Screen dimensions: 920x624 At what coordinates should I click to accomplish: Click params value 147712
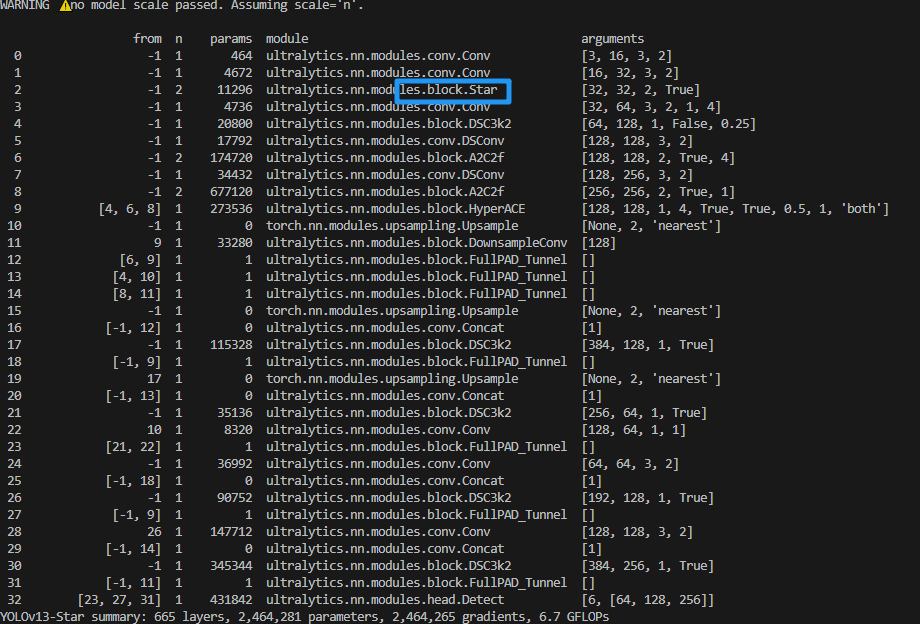point(231,532)
